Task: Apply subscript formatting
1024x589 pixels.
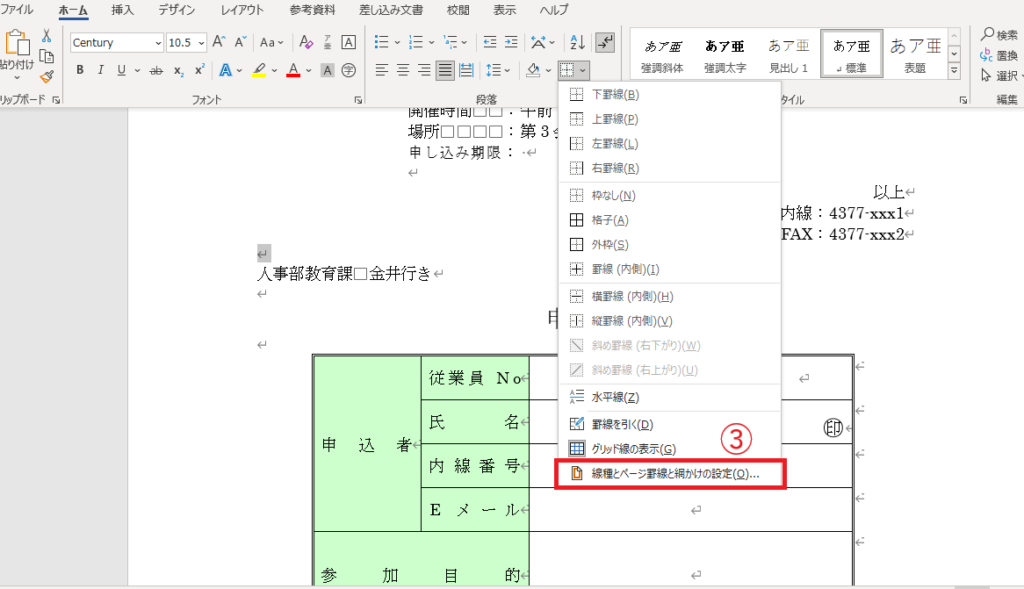Action: [x=178, y=71]
